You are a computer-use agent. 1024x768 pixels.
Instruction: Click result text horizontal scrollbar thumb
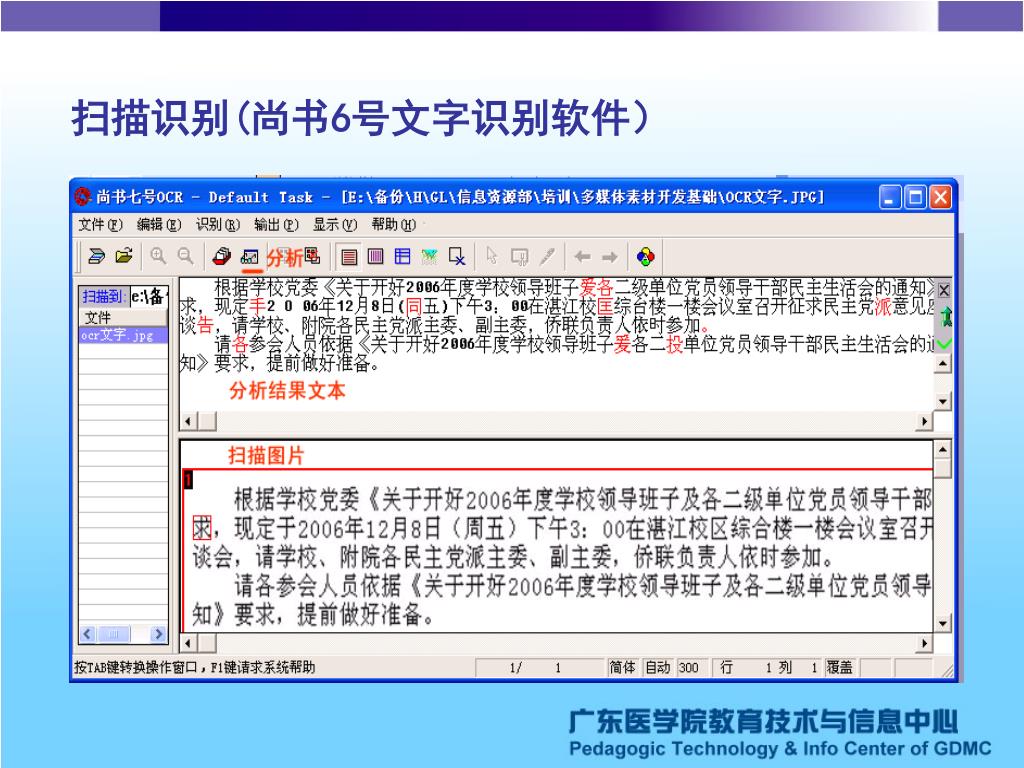pos(207,421)
